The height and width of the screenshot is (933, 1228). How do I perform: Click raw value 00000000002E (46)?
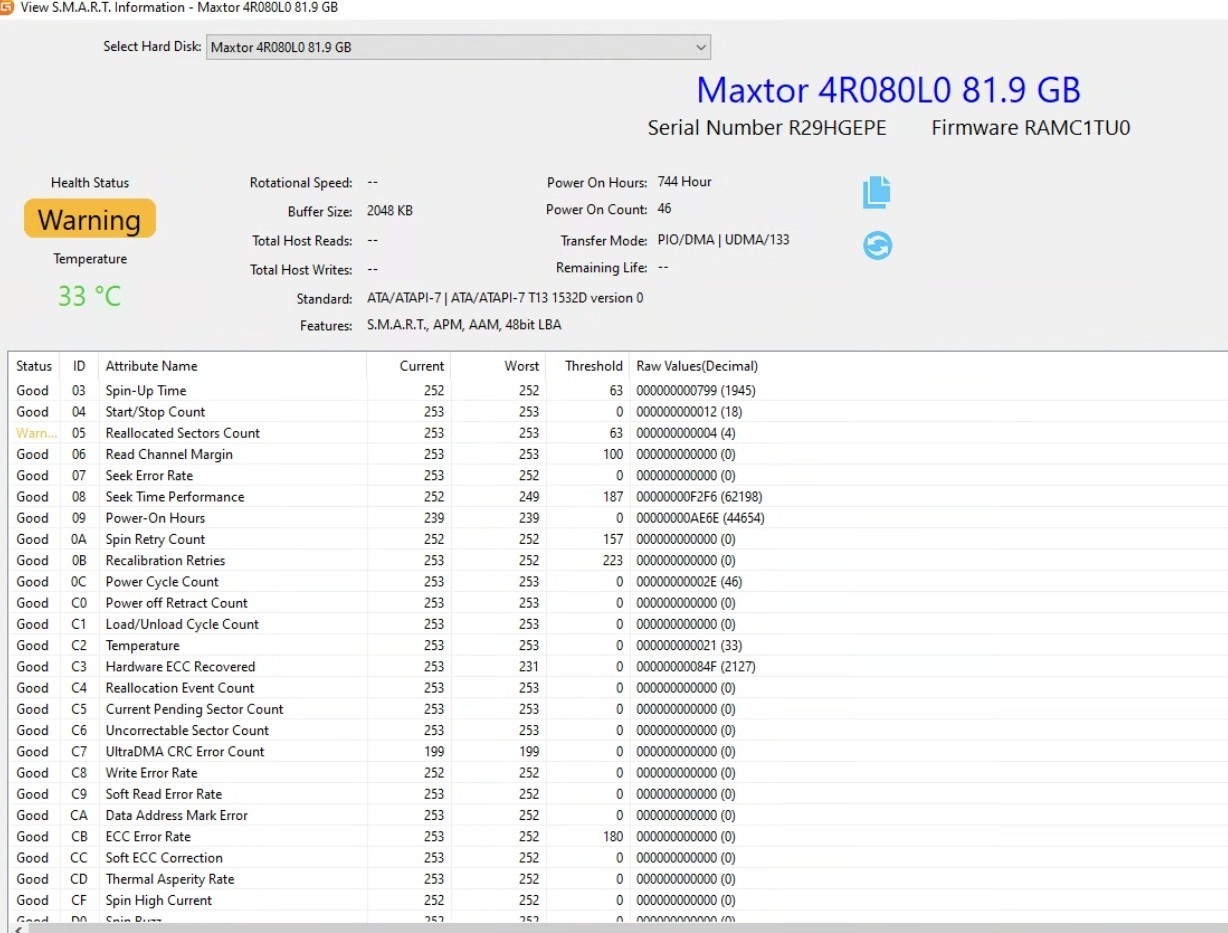(689, 582)
